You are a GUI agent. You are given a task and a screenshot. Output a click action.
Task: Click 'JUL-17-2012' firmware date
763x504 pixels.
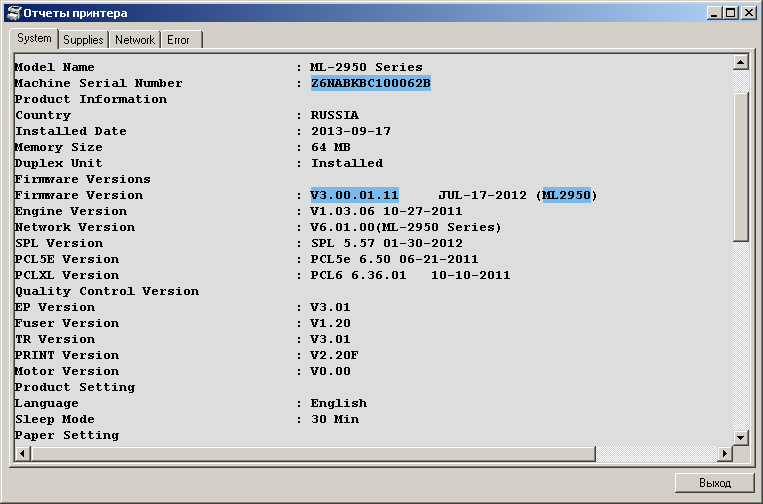click(482, 195)
